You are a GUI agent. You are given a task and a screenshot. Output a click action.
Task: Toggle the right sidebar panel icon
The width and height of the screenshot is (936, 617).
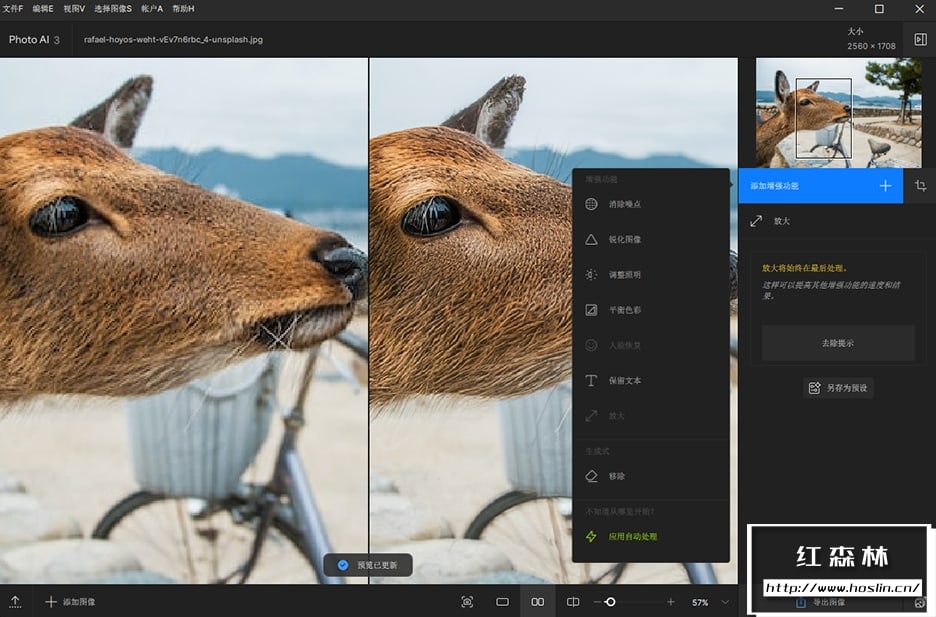point(920,39)
